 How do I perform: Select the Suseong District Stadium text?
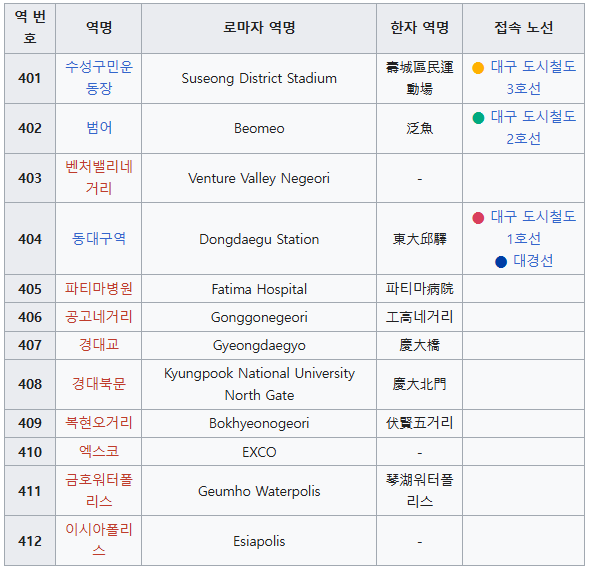[x=259, y=78]
